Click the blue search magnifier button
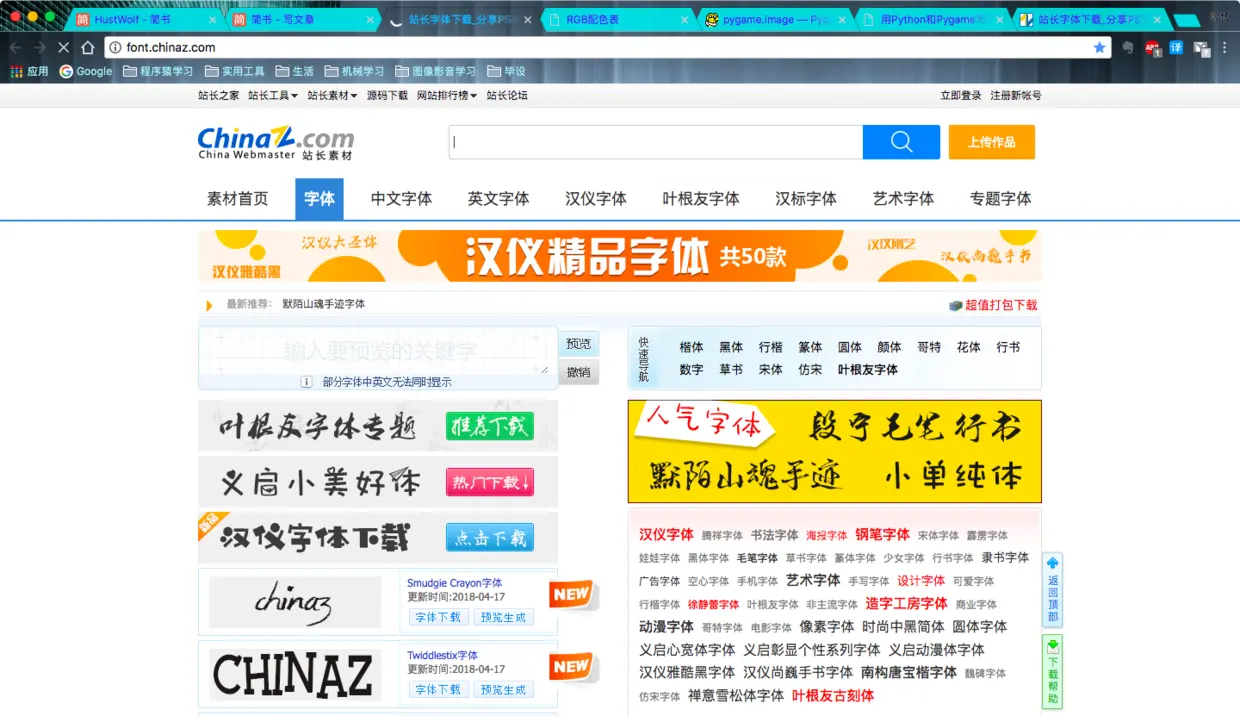The width and height of the screenshot is (1240, 716). click(901, 142)
